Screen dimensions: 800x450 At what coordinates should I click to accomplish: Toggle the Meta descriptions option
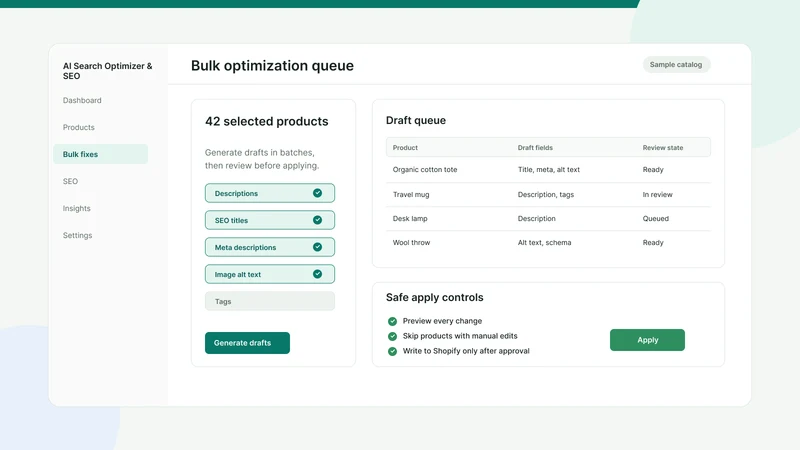[270, 247]
